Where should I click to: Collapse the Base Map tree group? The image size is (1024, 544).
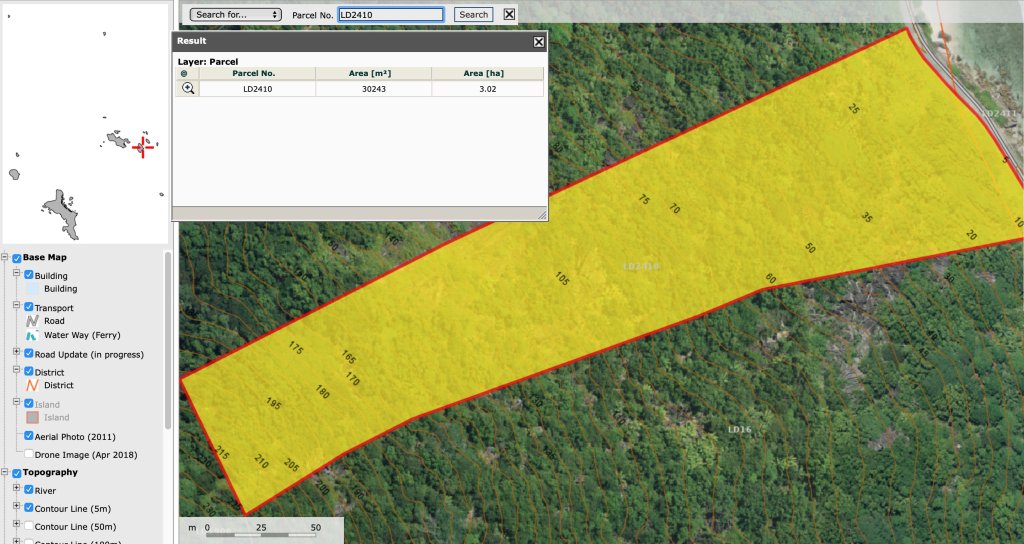[x=5, y=257]
